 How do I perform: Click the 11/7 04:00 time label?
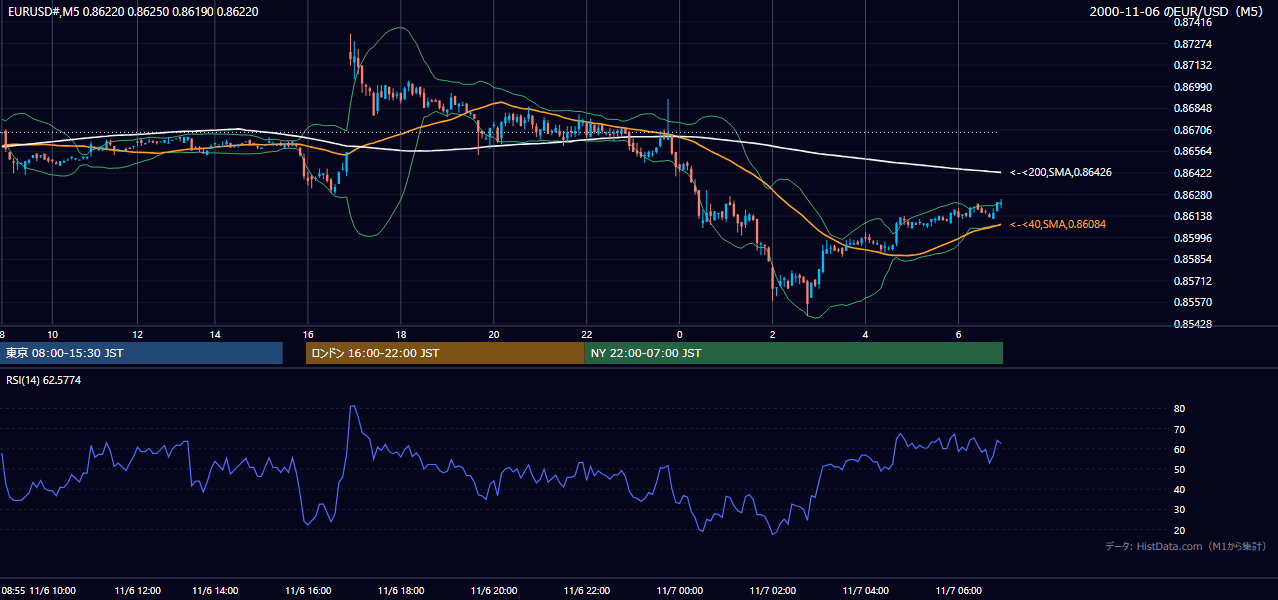click(865, 590)
